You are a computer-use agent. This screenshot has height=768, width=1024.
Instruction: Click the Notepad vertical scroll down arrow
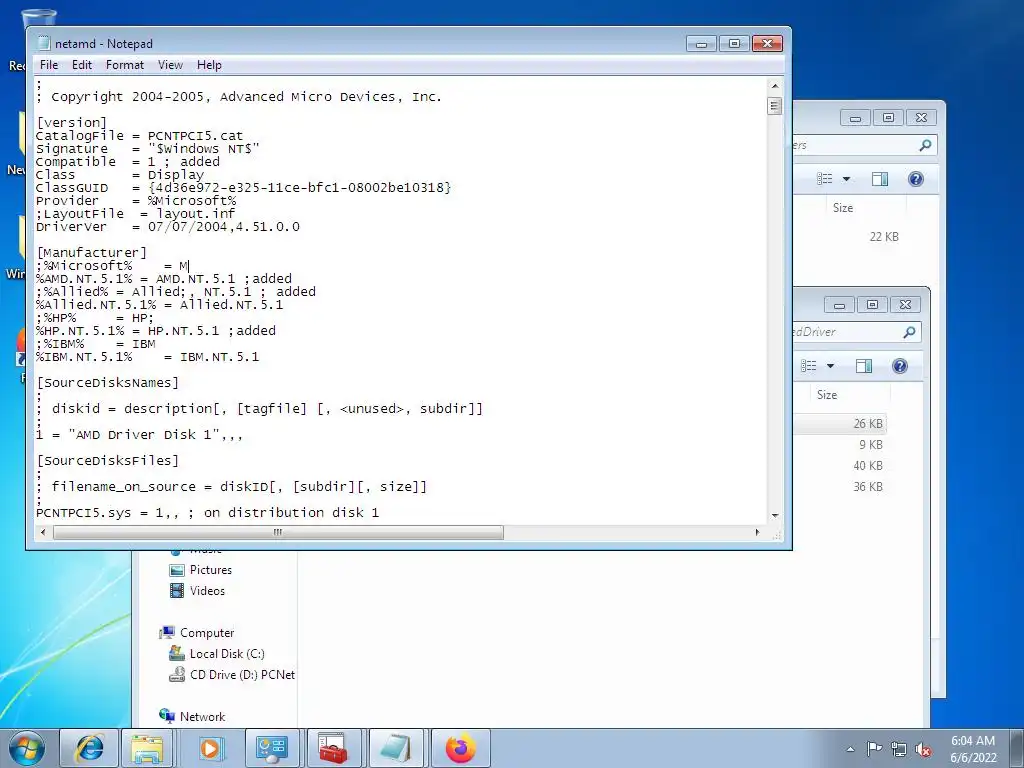click(775, 515)
